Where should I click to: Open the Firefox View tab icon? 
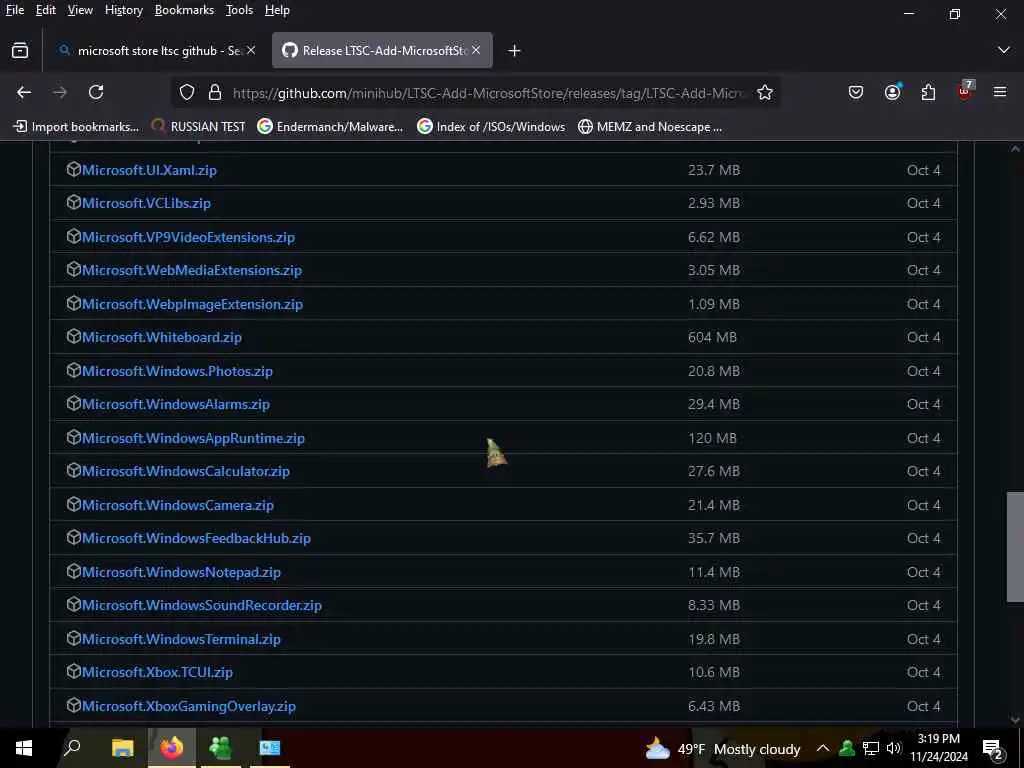[x=20, y=50]
